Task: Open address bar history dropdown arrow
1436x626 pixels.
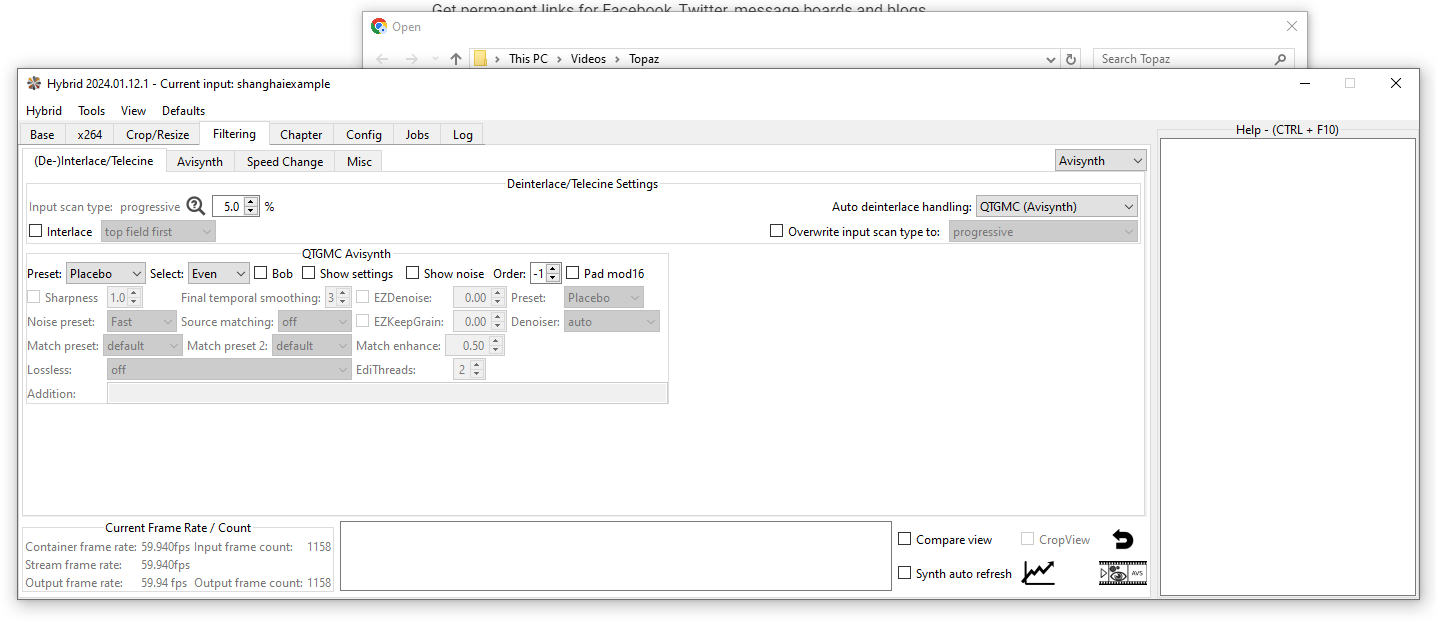Action: [x=1050, y=59]
